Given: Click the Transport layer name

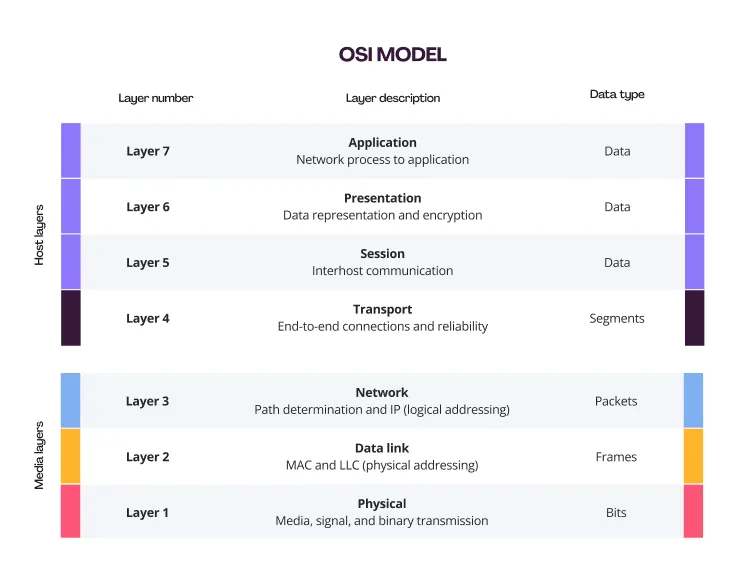Looking at the screenshot, I should click(x=382, y=310).
